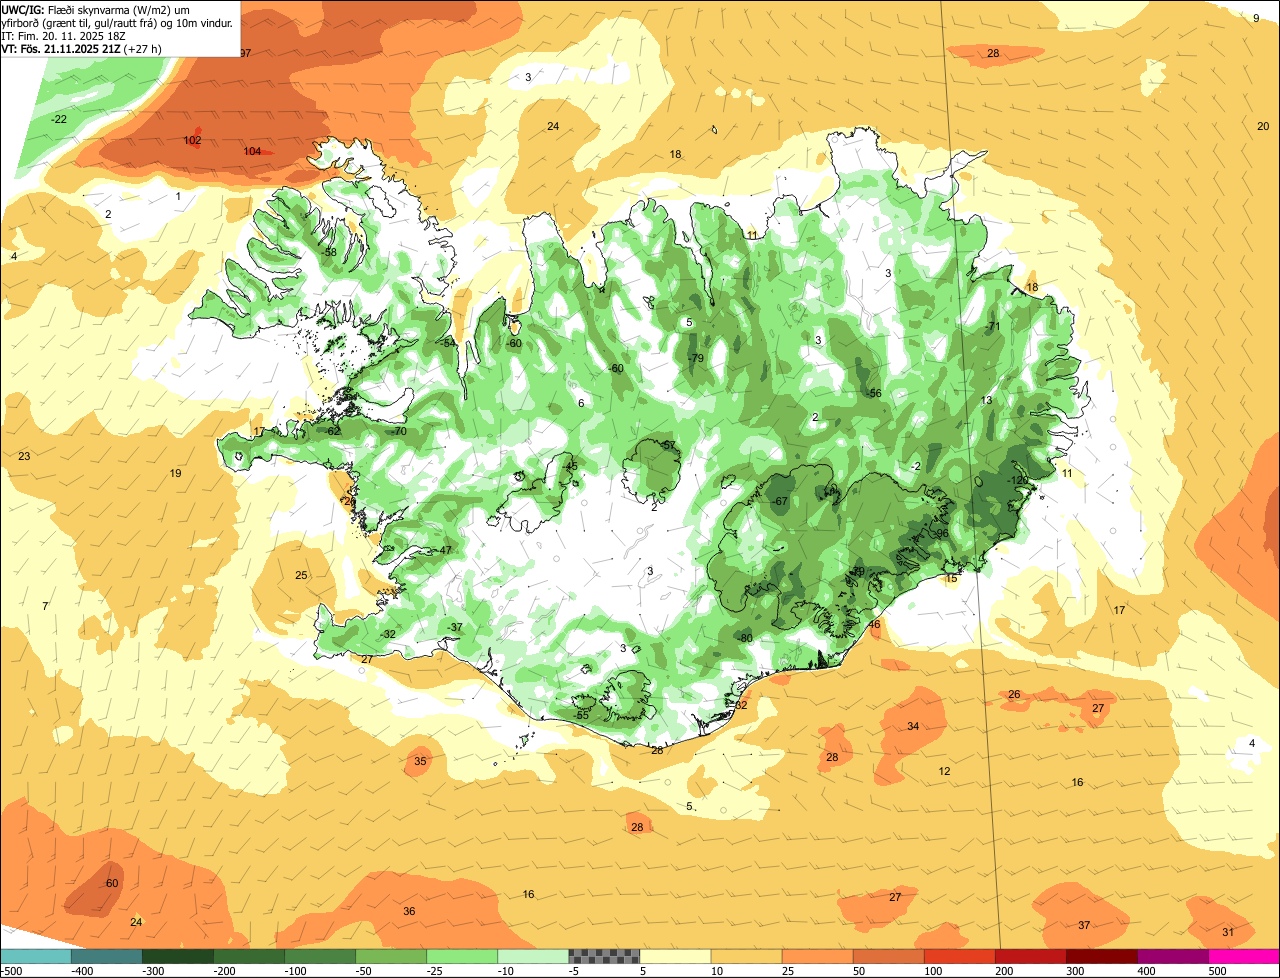The height and width of the screenshot is (978, 1280).
Task: Click the '-57' value on the central glacier
Action: (x=668, y=446)
